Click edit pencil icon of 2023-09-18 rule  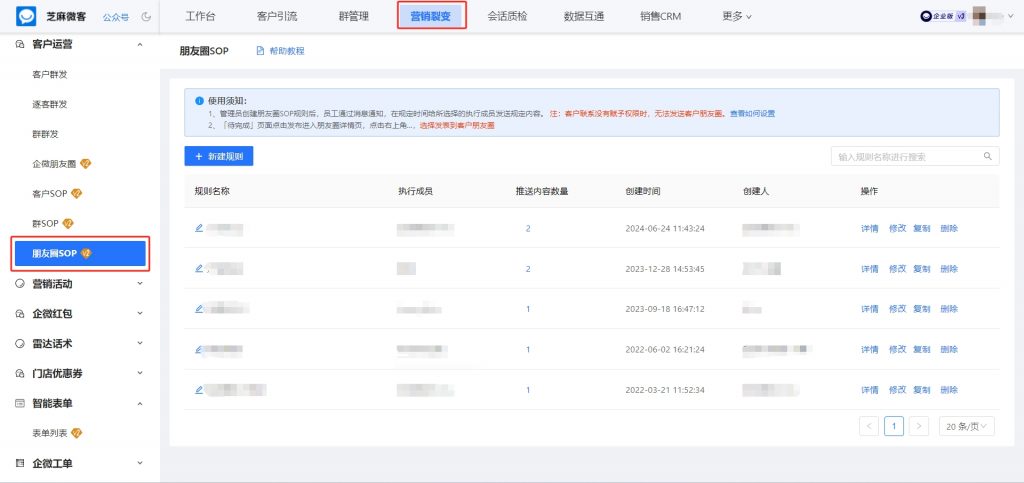199,309
